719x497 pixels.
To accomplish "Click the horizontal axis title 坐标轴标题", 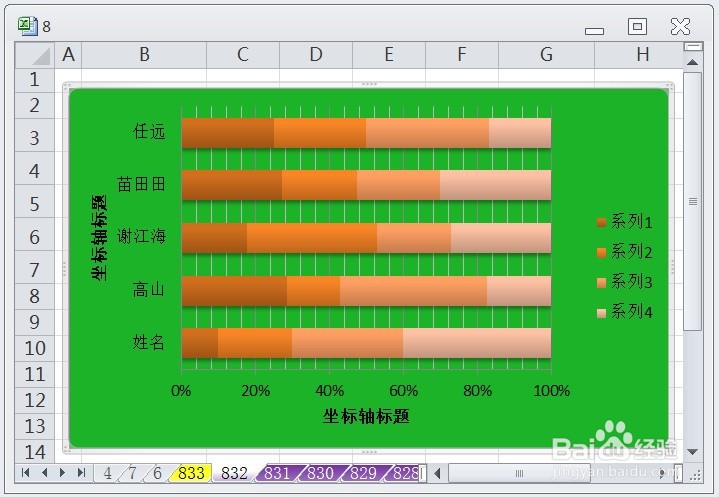I will [x=366, y=416].
